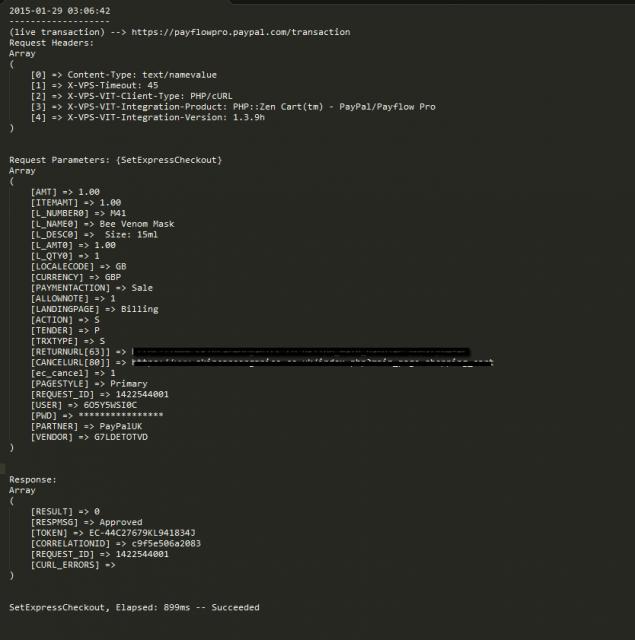
Task: Click the Request Parameters SetExpressCheckout heading
Action: [x=115, y=160]
